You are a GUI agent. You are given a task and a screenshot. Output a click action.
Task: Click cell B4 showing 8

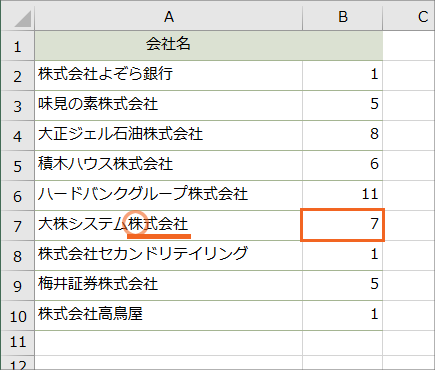343,136
